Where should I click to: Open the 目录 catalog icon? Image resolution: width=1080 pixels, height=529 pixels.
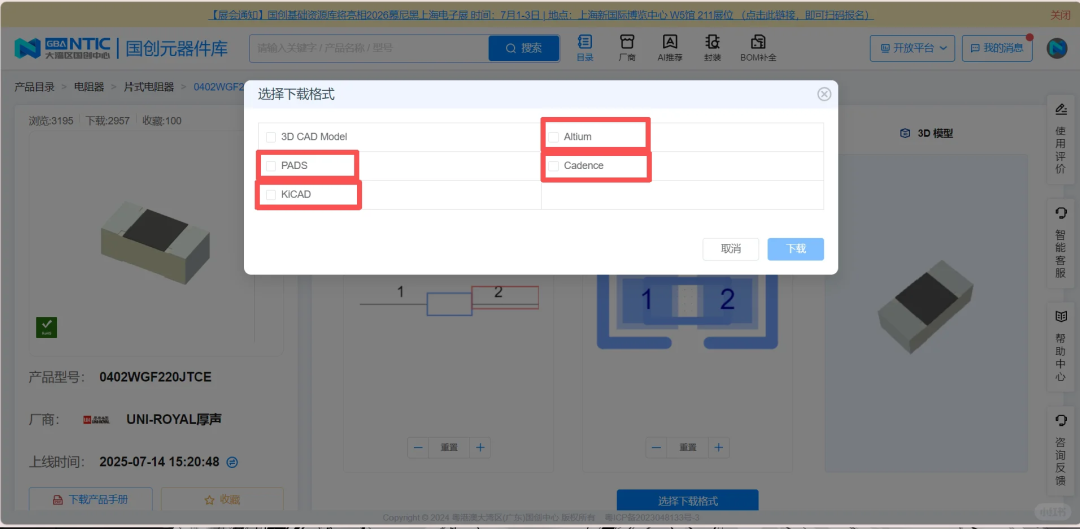585,48
